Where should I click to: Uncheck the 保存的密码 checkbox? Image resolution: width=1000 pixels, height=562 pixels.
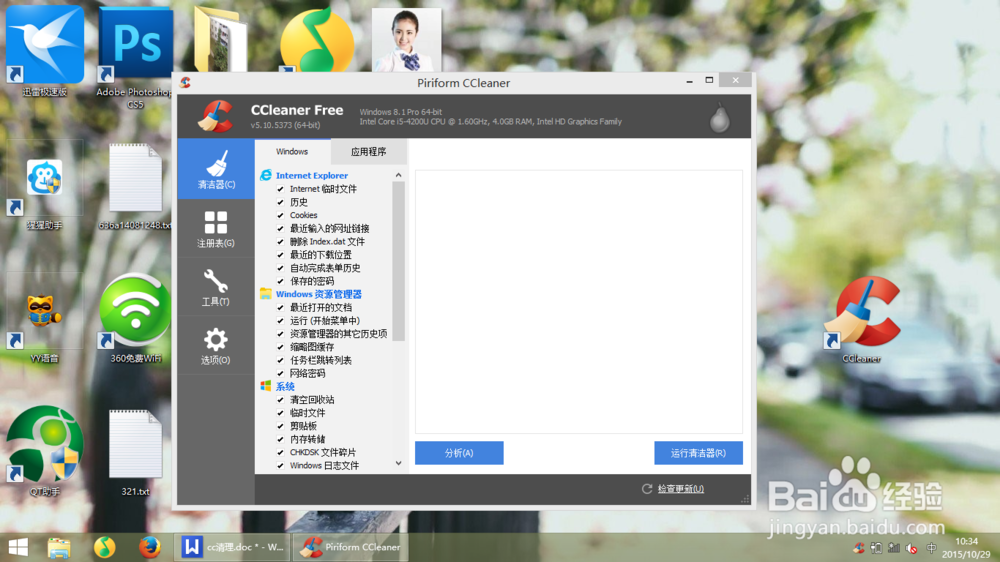pos(281,281)
